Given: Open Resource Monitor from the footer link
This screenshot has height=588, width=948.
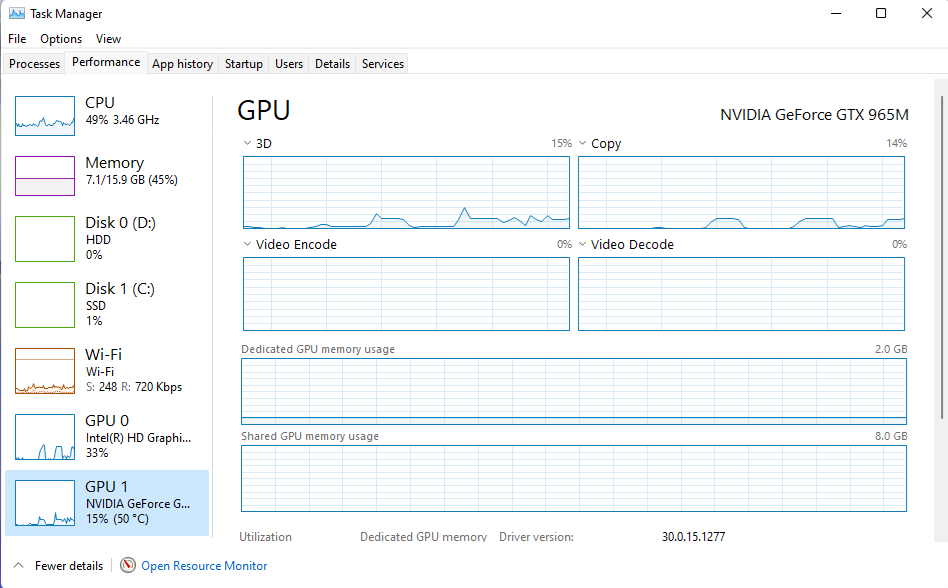Looking at the screenshot, I should click(203, 565).
